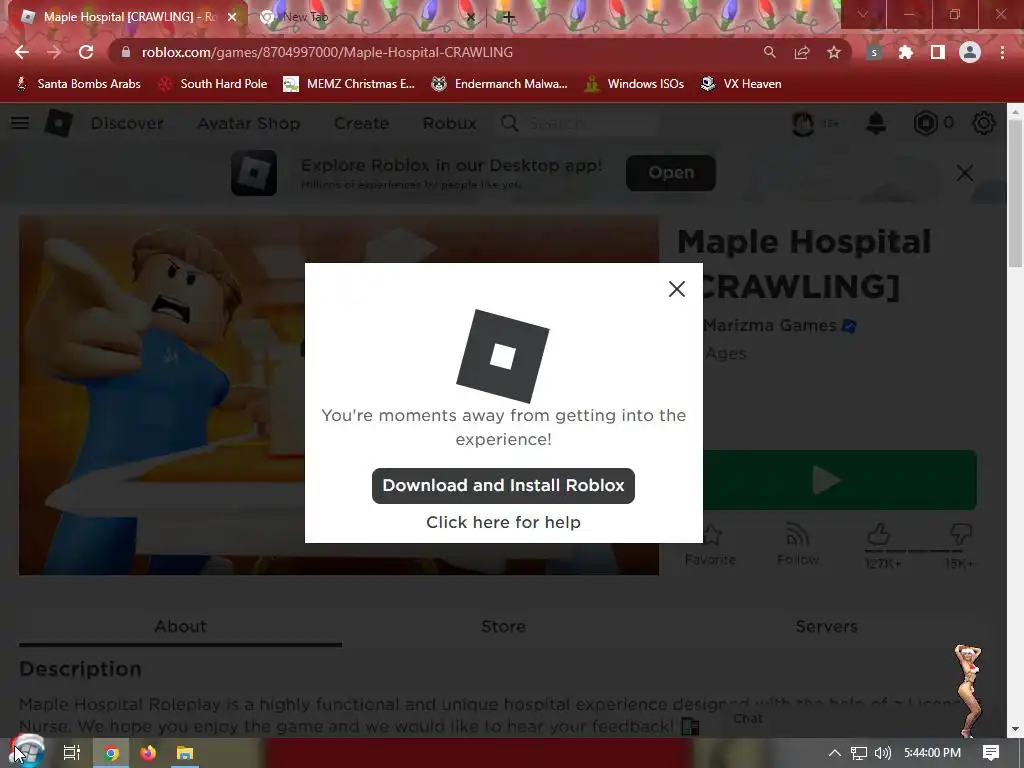The width and height of the screenshot is (1024, 768).
Task: Open the Robux balance icon
Action: point(925,123)
